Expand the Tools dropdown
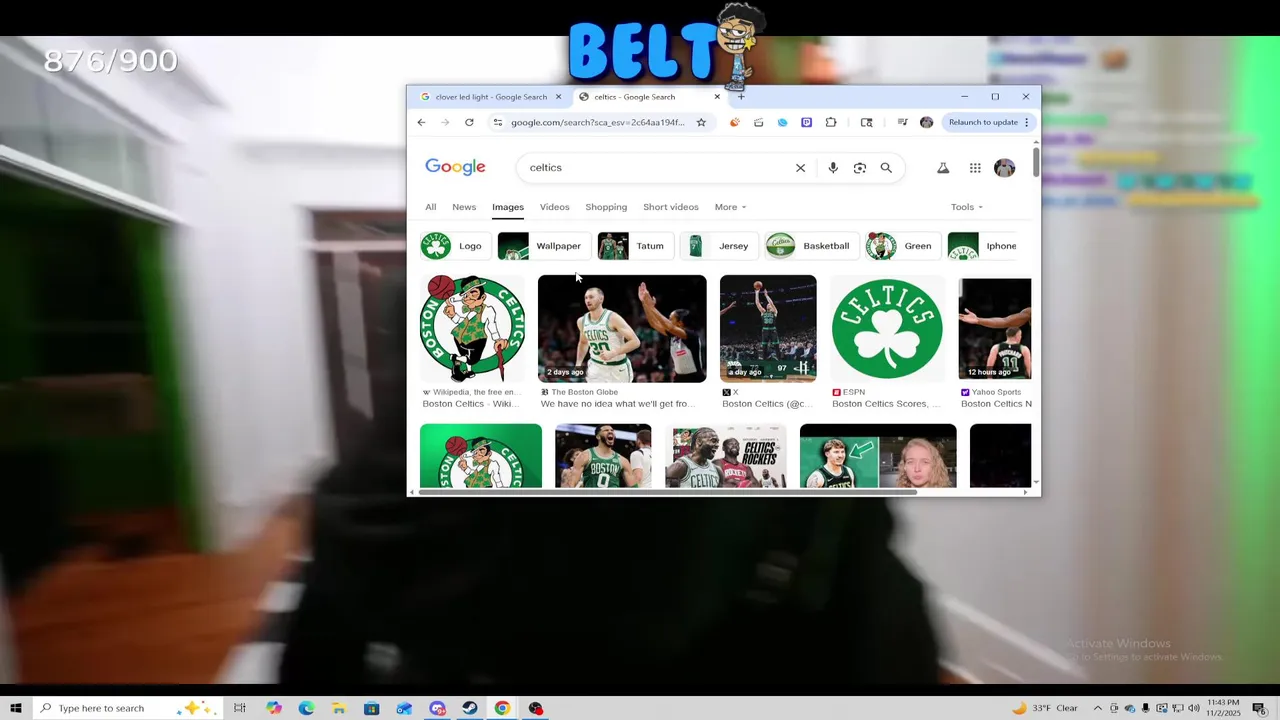The width and height of the screenshot is (1280, 720). click(966, 207)
